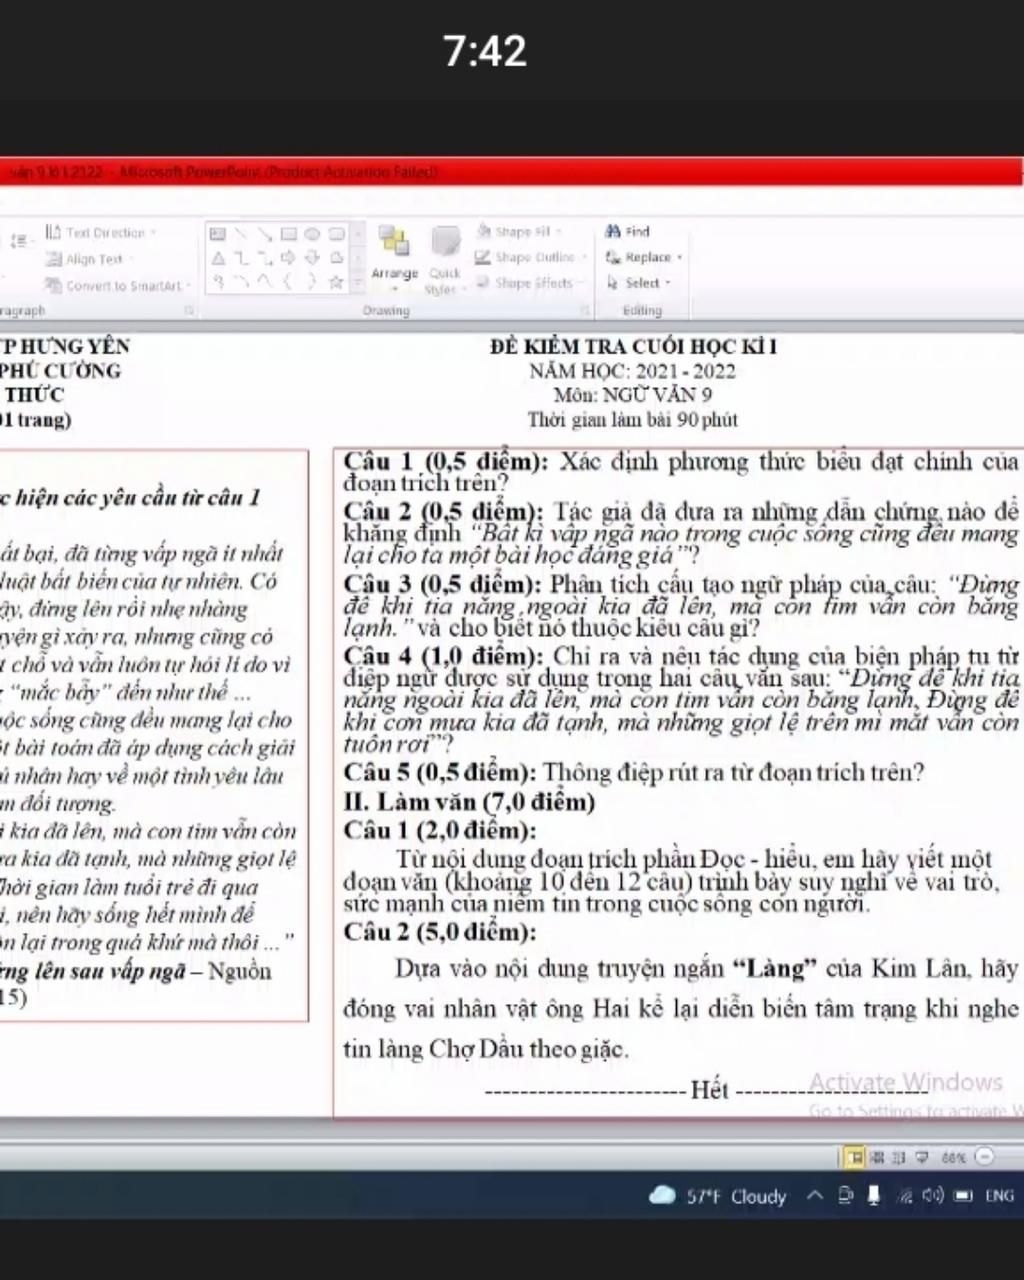Open Shape Effects menu

pos(530,283)
